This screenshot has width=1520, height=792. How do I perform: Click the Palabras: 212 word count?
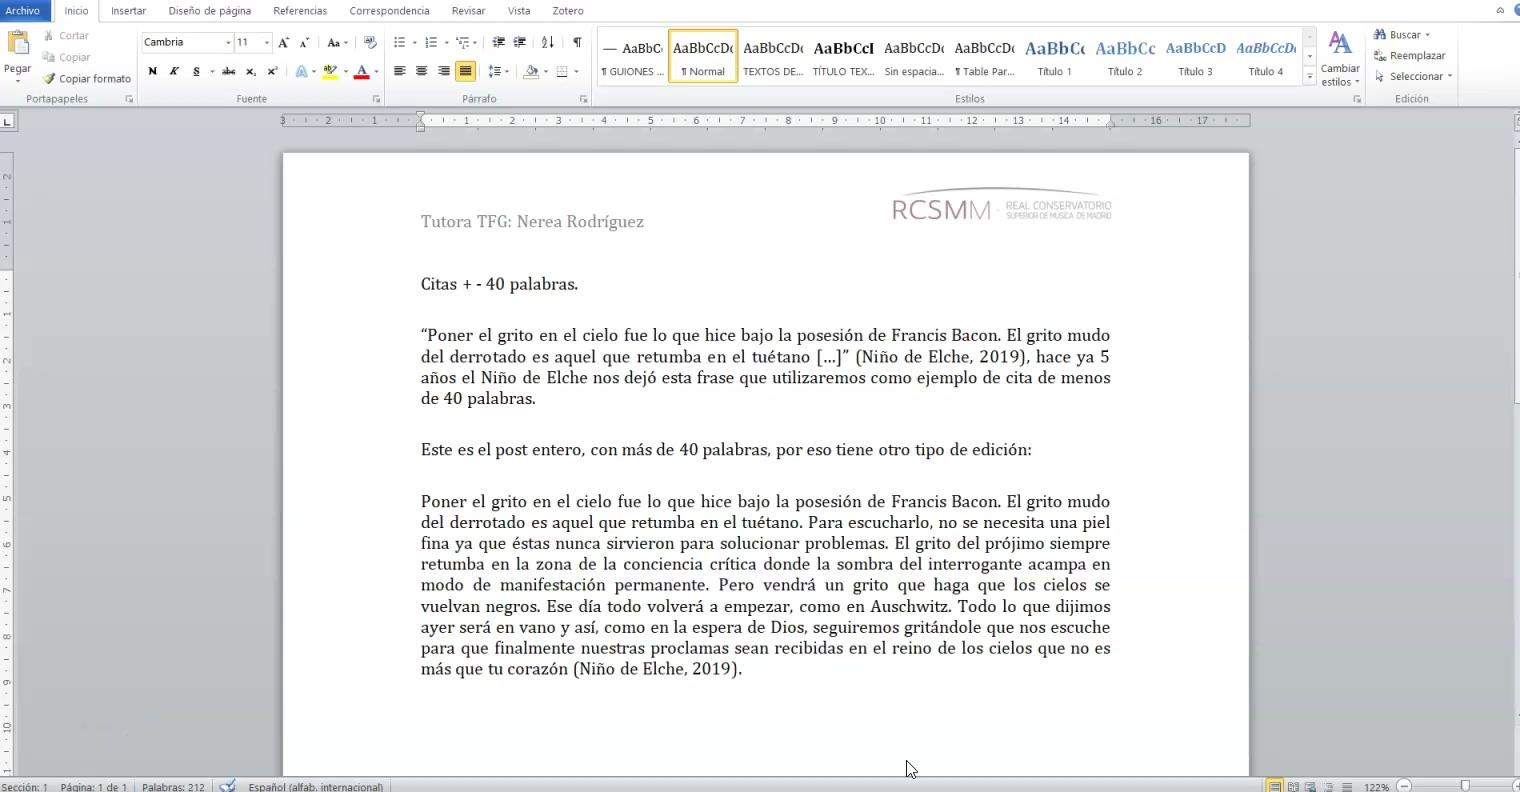pos(173,787)
